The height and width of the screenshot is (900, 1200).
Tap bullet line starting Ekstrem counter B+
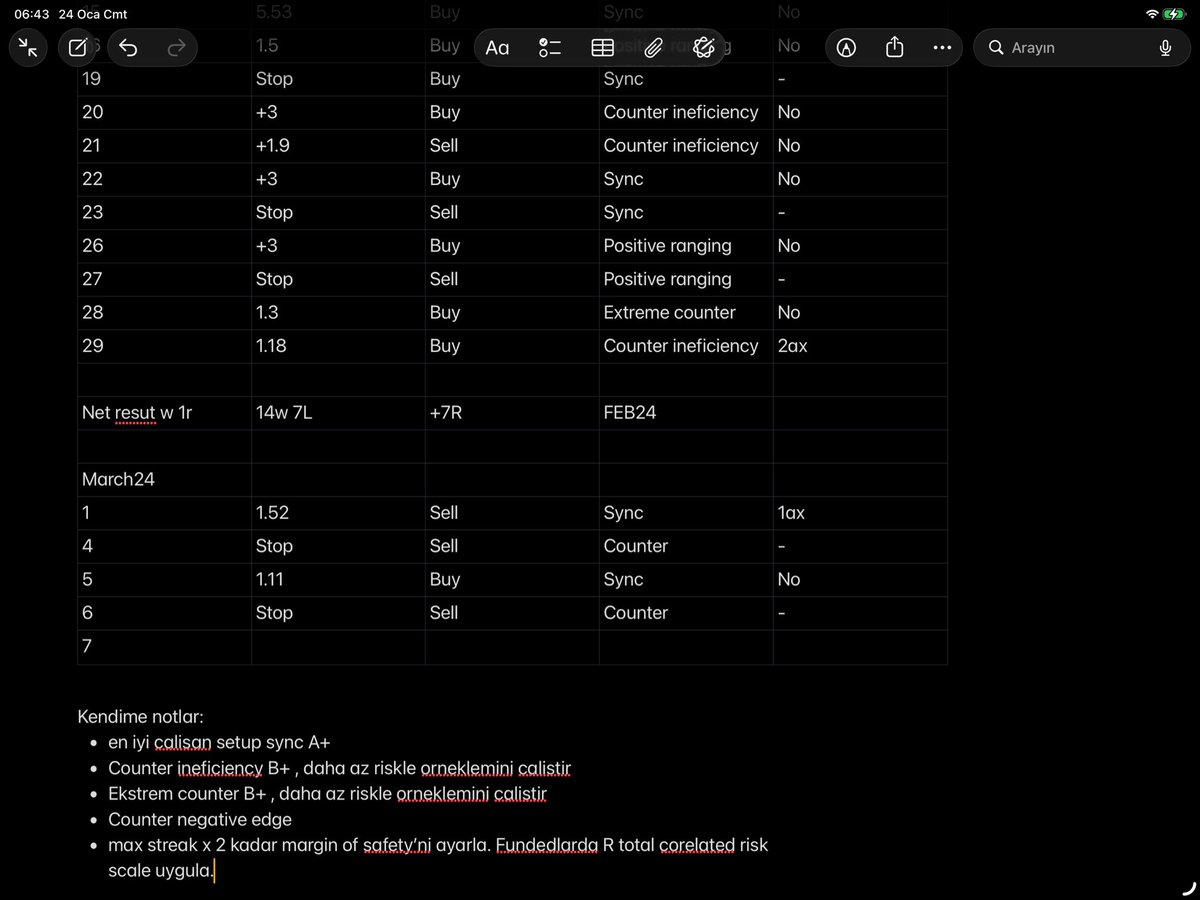click(327, 794)
